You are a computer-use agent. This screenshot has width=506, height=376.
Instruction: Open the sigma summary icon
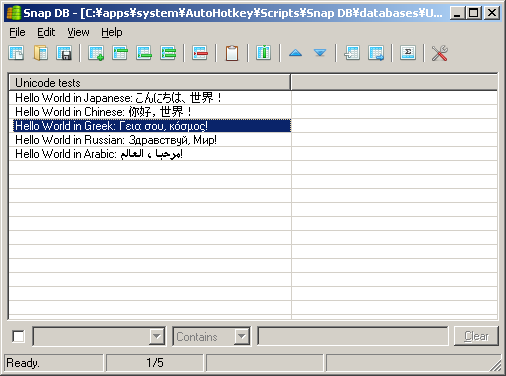[408, 53]
